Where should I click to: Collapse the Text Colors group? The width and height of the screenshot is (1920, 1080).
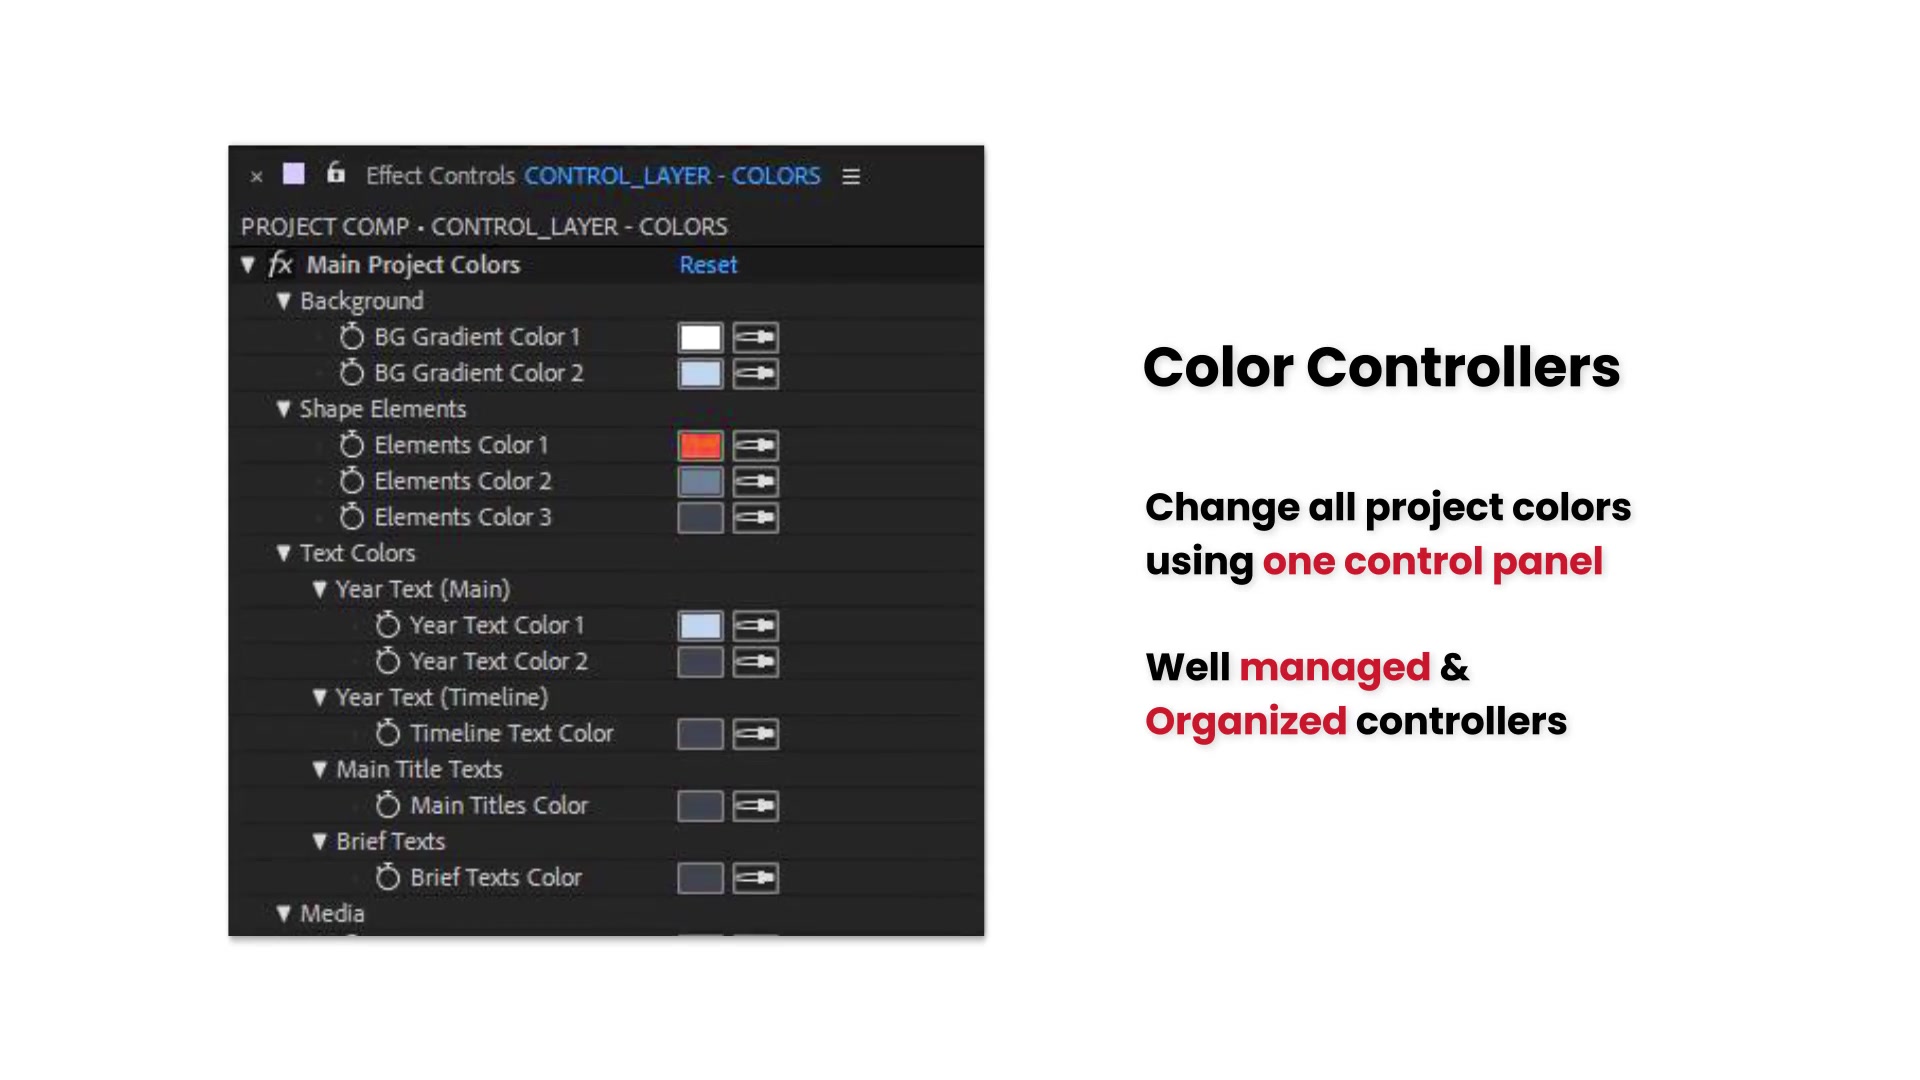pos(281,553)
